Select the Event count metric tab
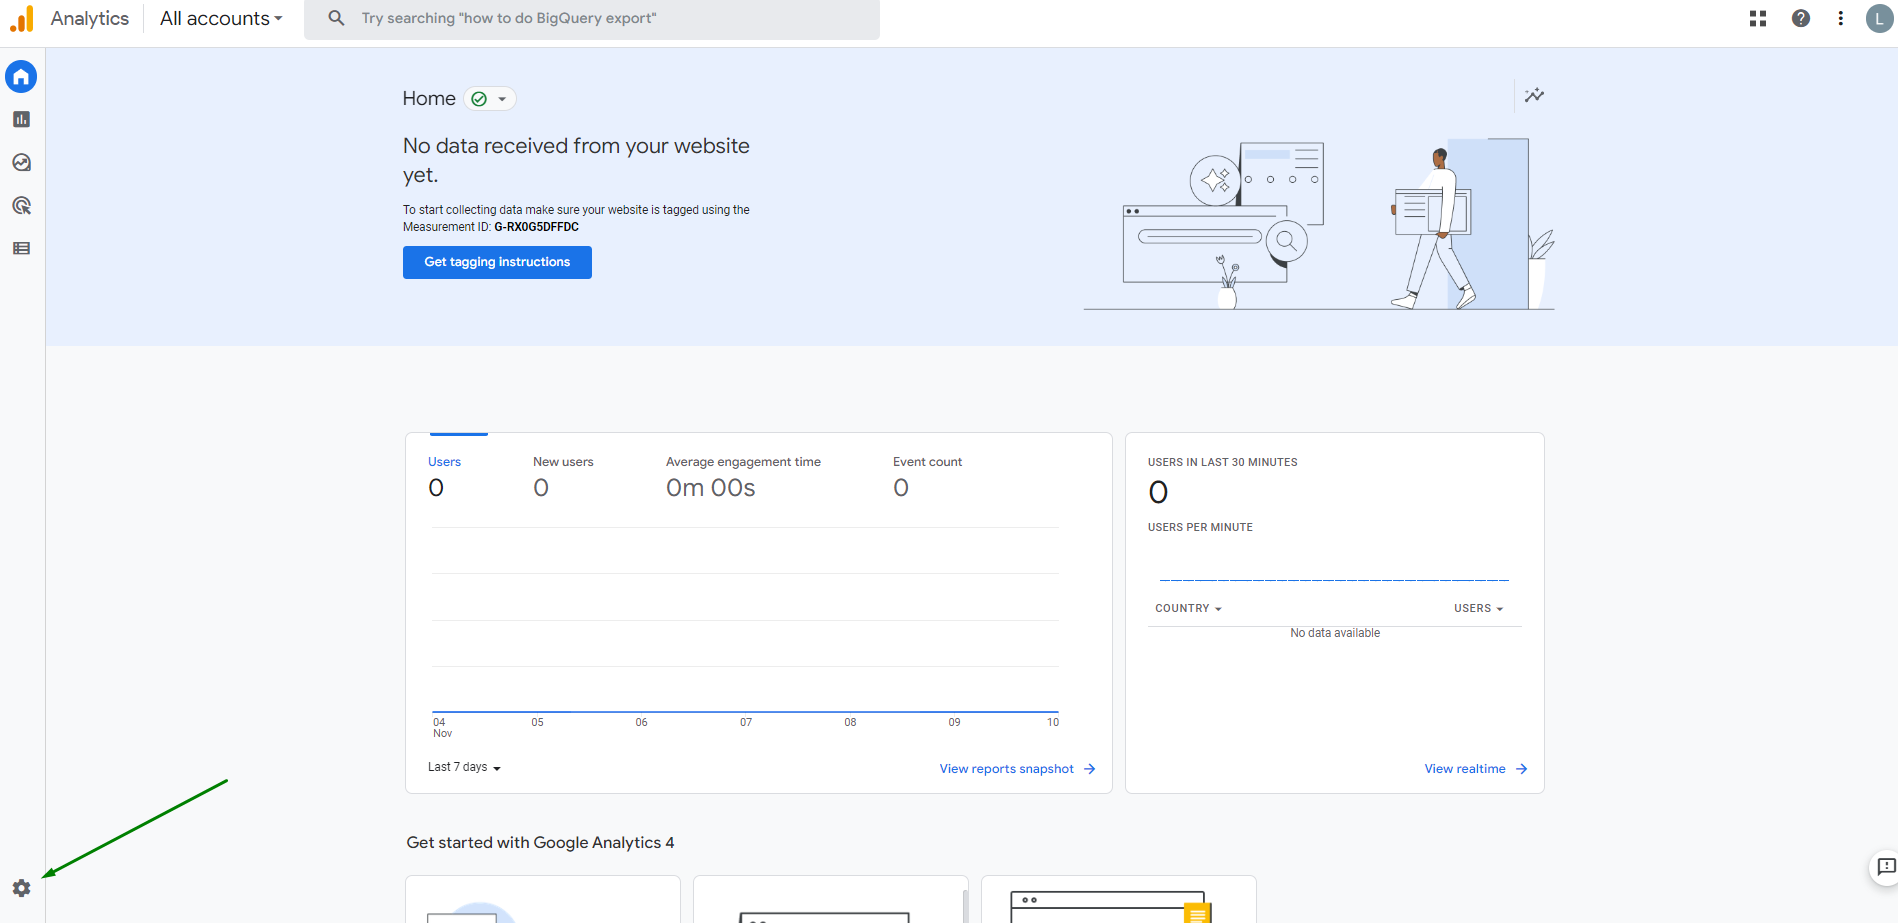Image resolution: width=1898 pixels, height=923 pixels. [x=927, y=476]
